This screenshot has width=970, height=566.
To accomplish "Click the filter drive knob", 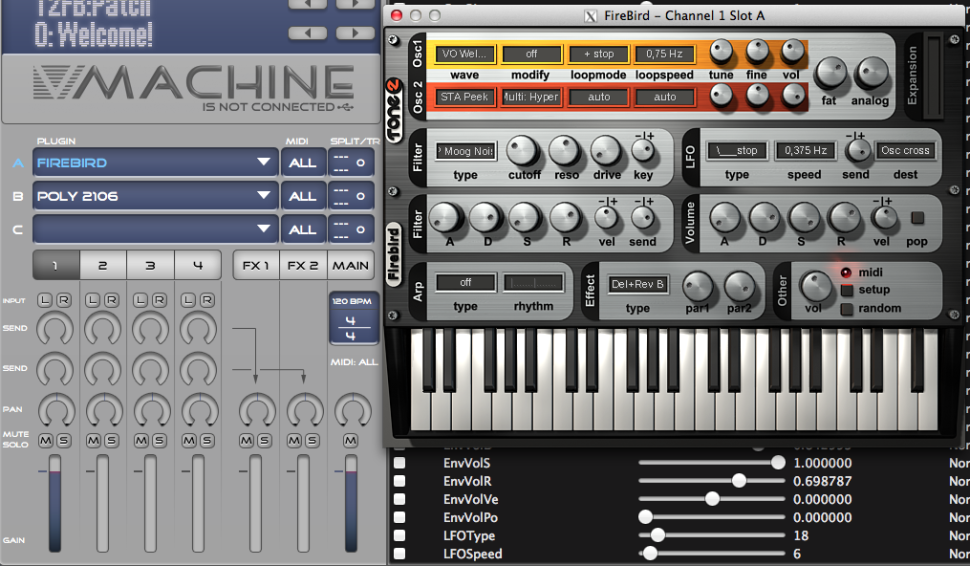I will (x=606, y=151).
